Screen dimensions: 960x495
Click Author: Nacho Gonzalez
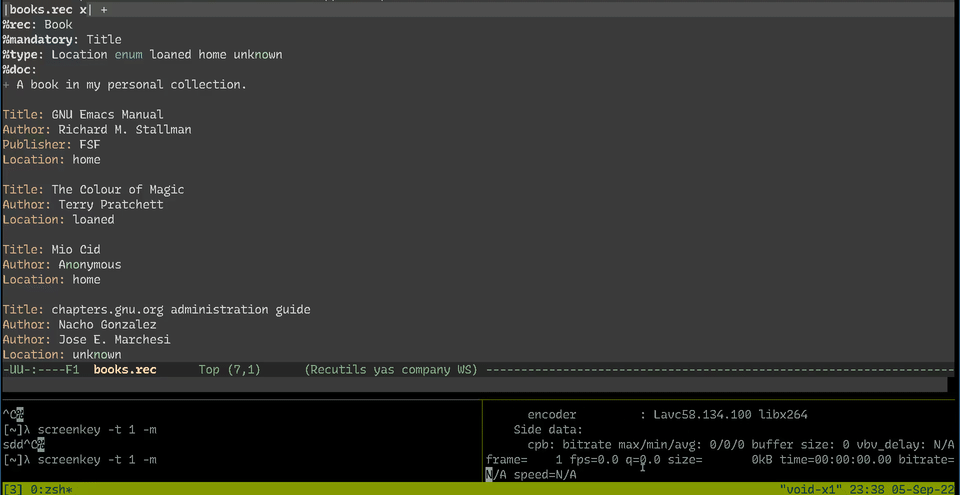(80, 325)
